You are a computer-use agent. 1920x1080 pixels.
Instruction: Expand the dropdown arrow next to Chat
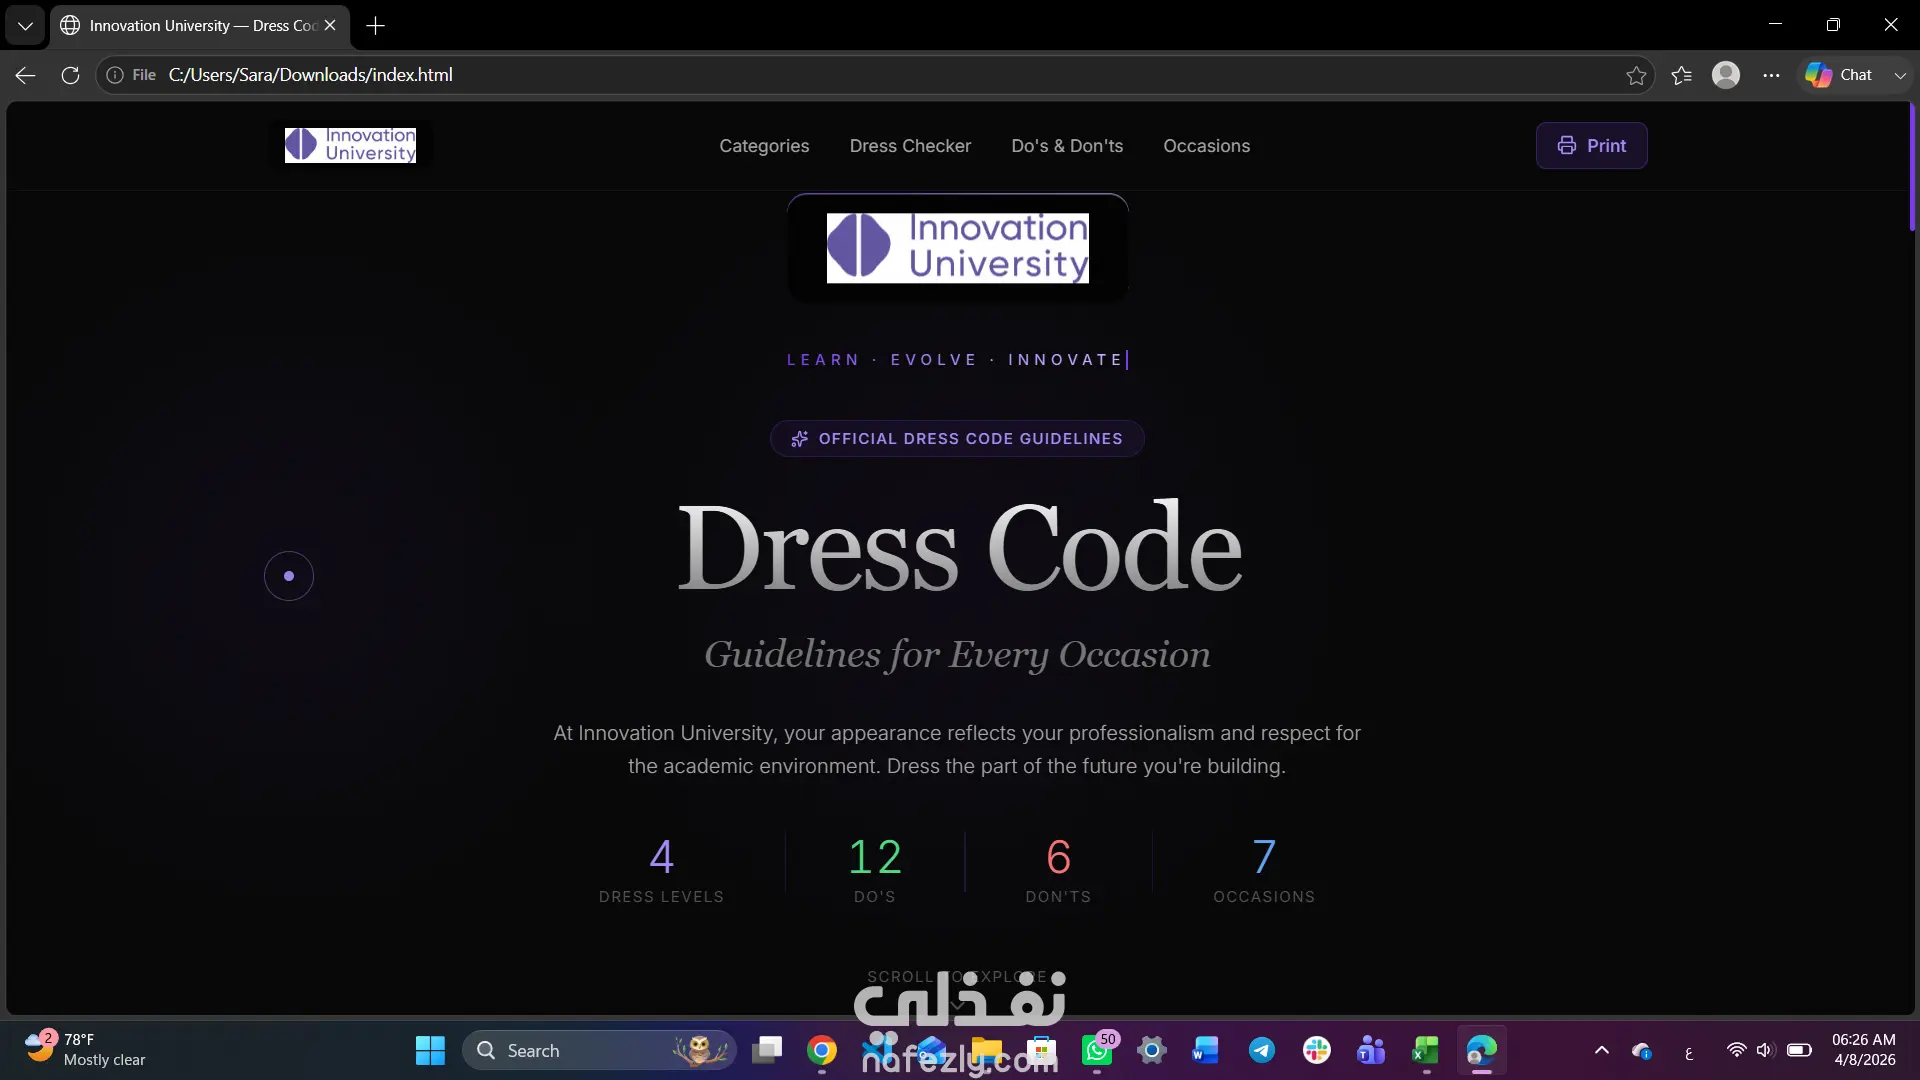[1899, 75]
